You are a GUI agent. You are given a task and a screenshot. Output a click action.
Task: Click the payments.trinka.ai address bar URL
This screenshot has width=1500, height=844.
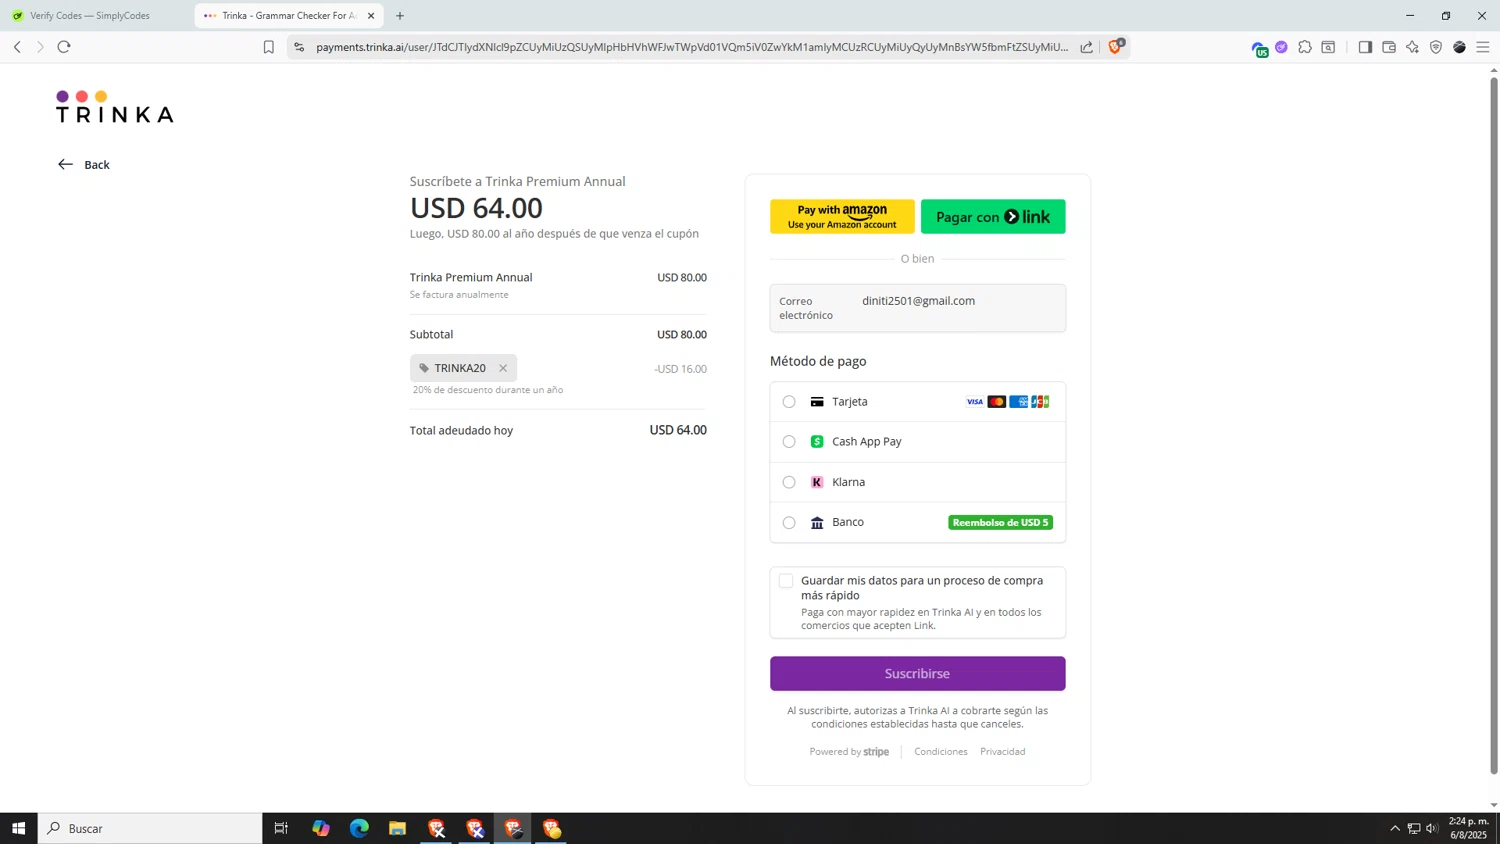click(x=692, y=47)
